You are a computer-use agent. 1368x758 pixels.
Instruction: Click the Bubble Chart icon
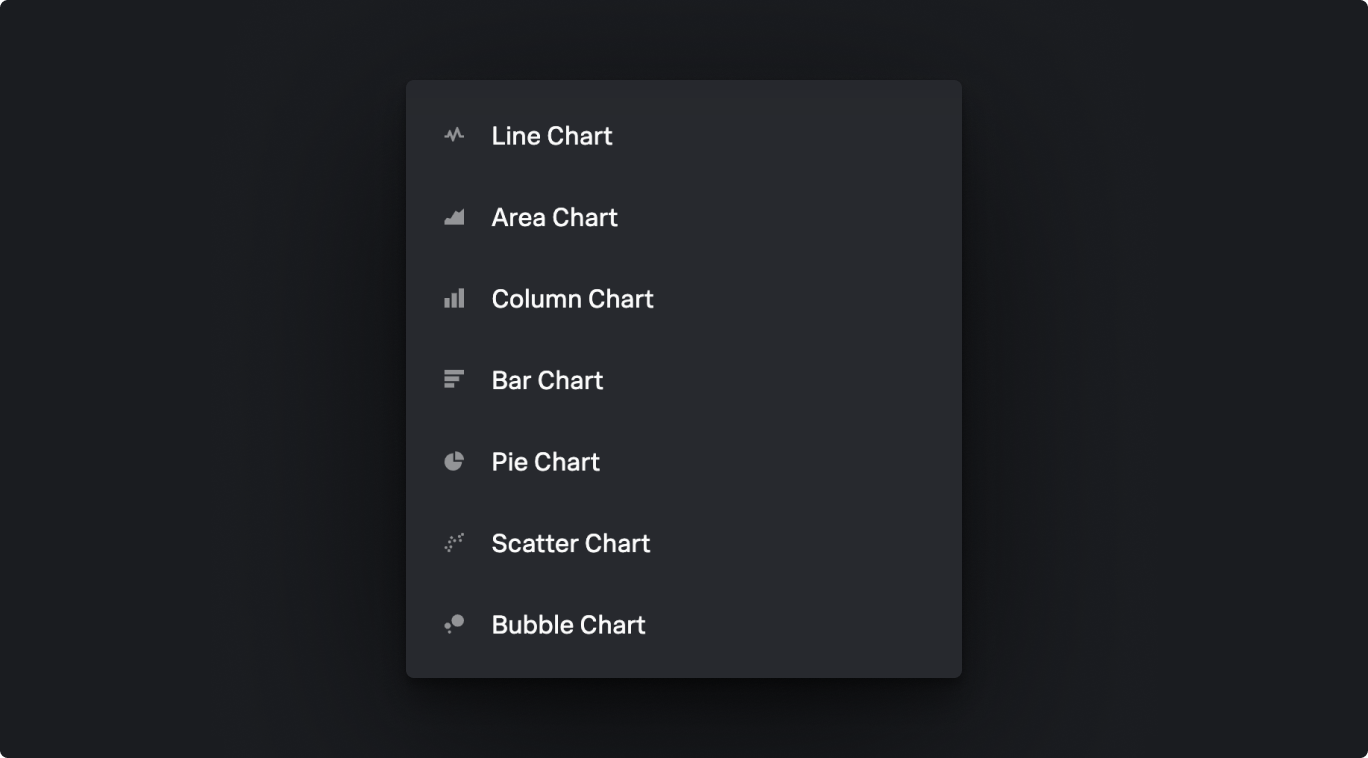tap(454, 624)
